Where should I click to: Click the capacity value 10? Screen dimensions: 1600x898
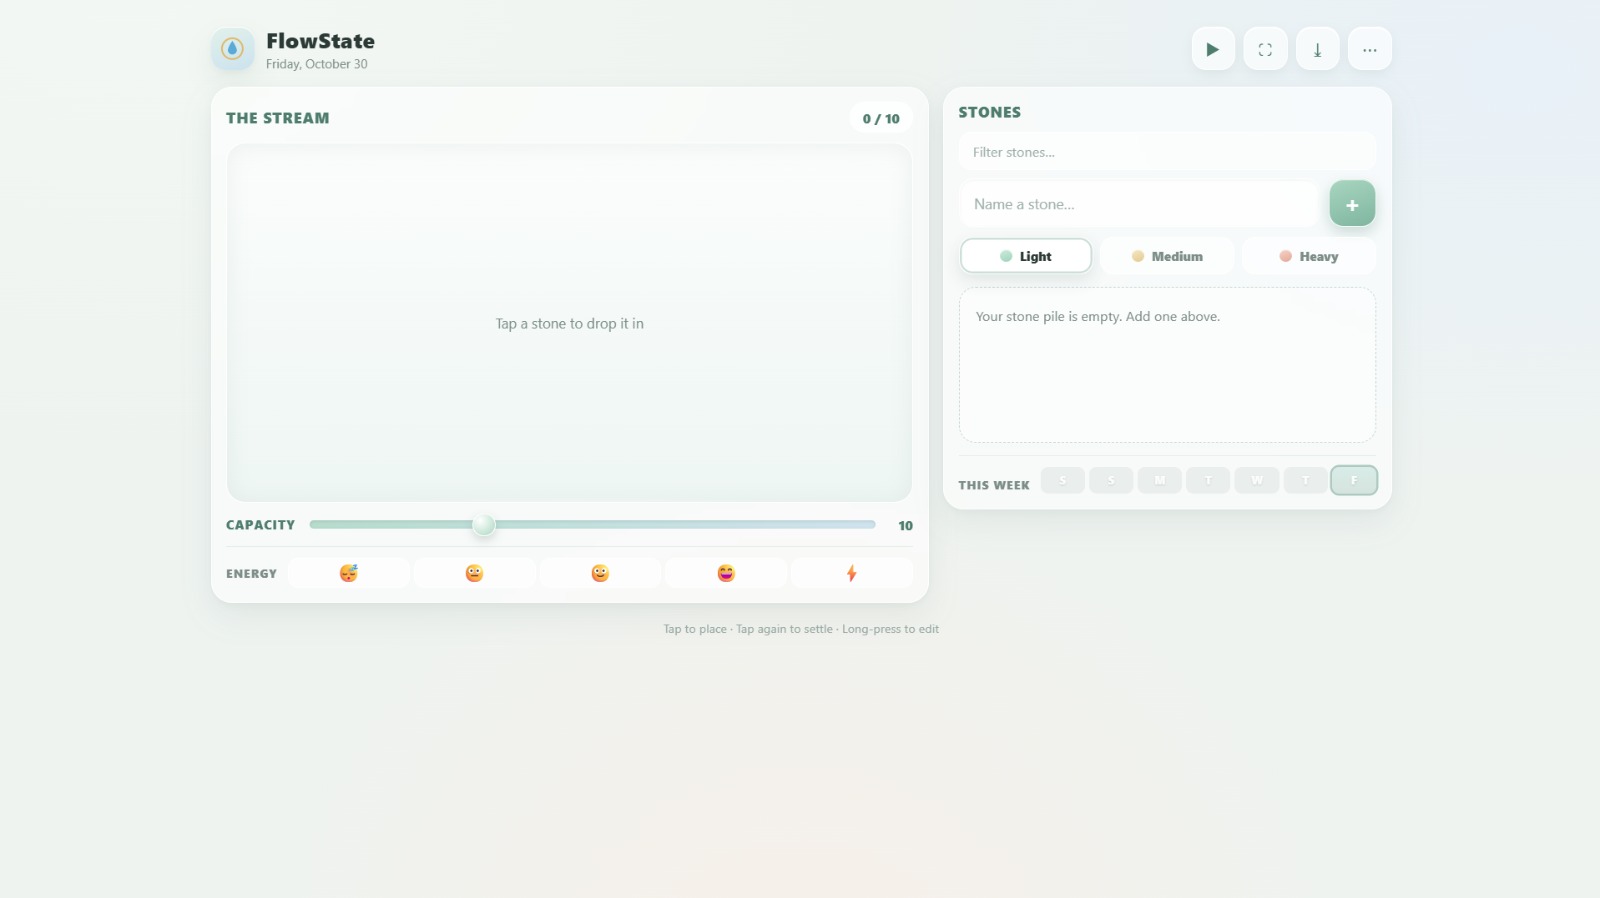point(905,526)
